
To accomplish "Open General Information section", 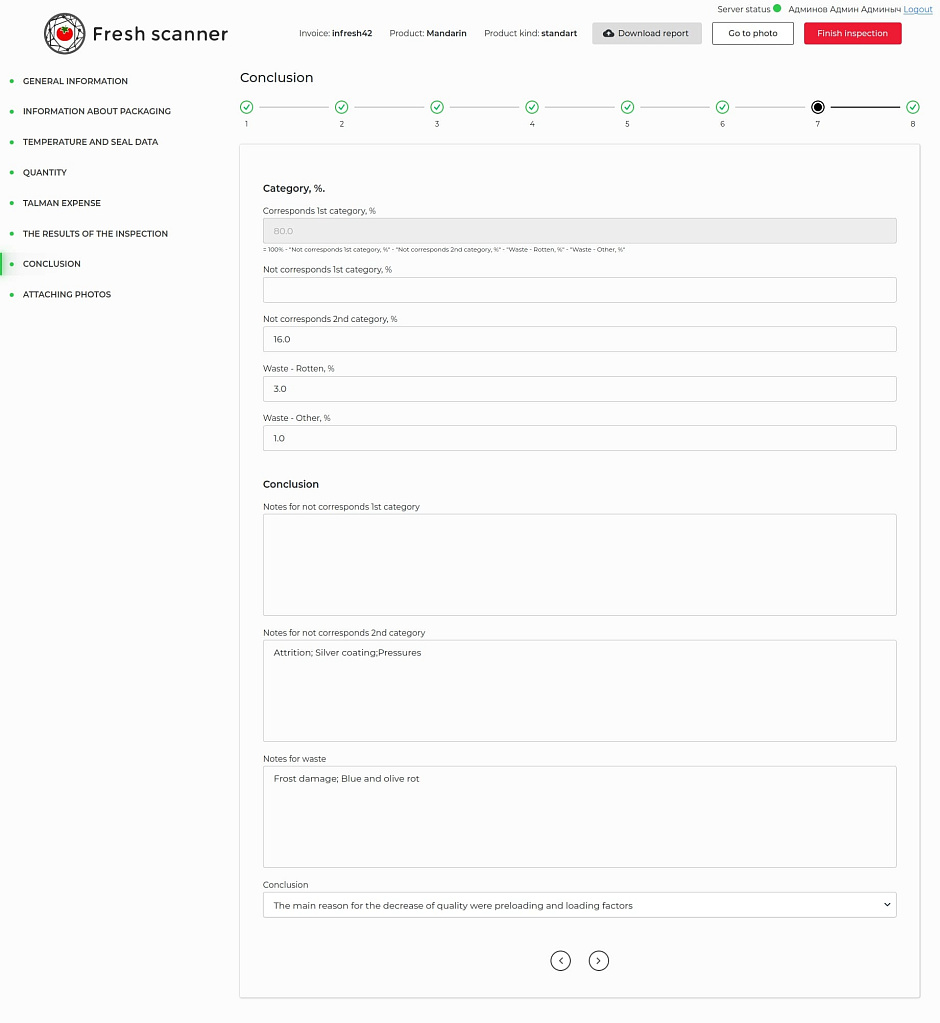I will tap(75, 81).
